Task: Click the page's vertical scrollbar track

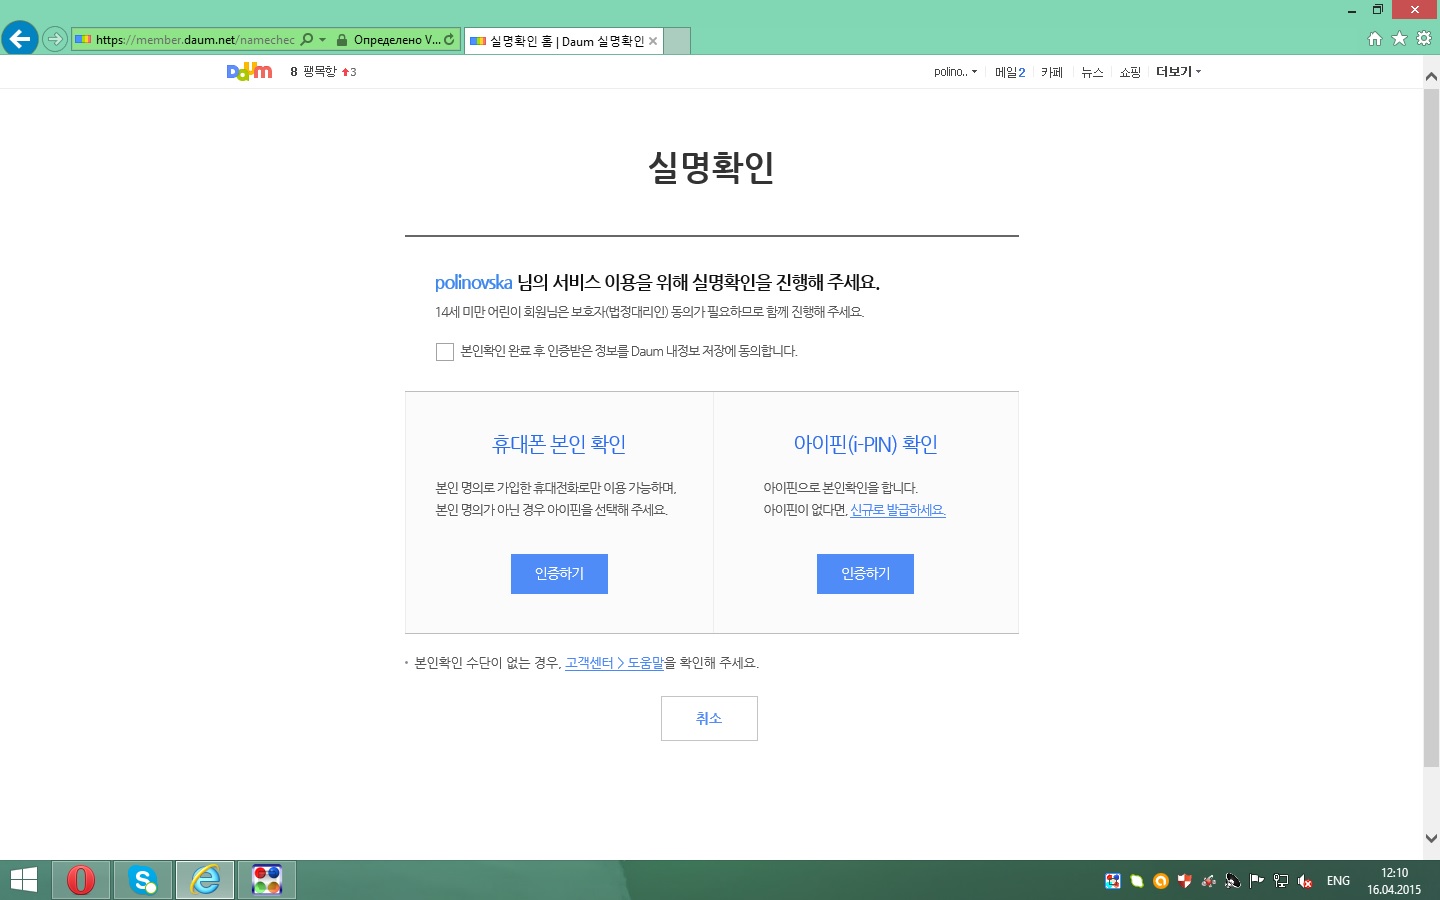Action: click(x=1431, y=798)
